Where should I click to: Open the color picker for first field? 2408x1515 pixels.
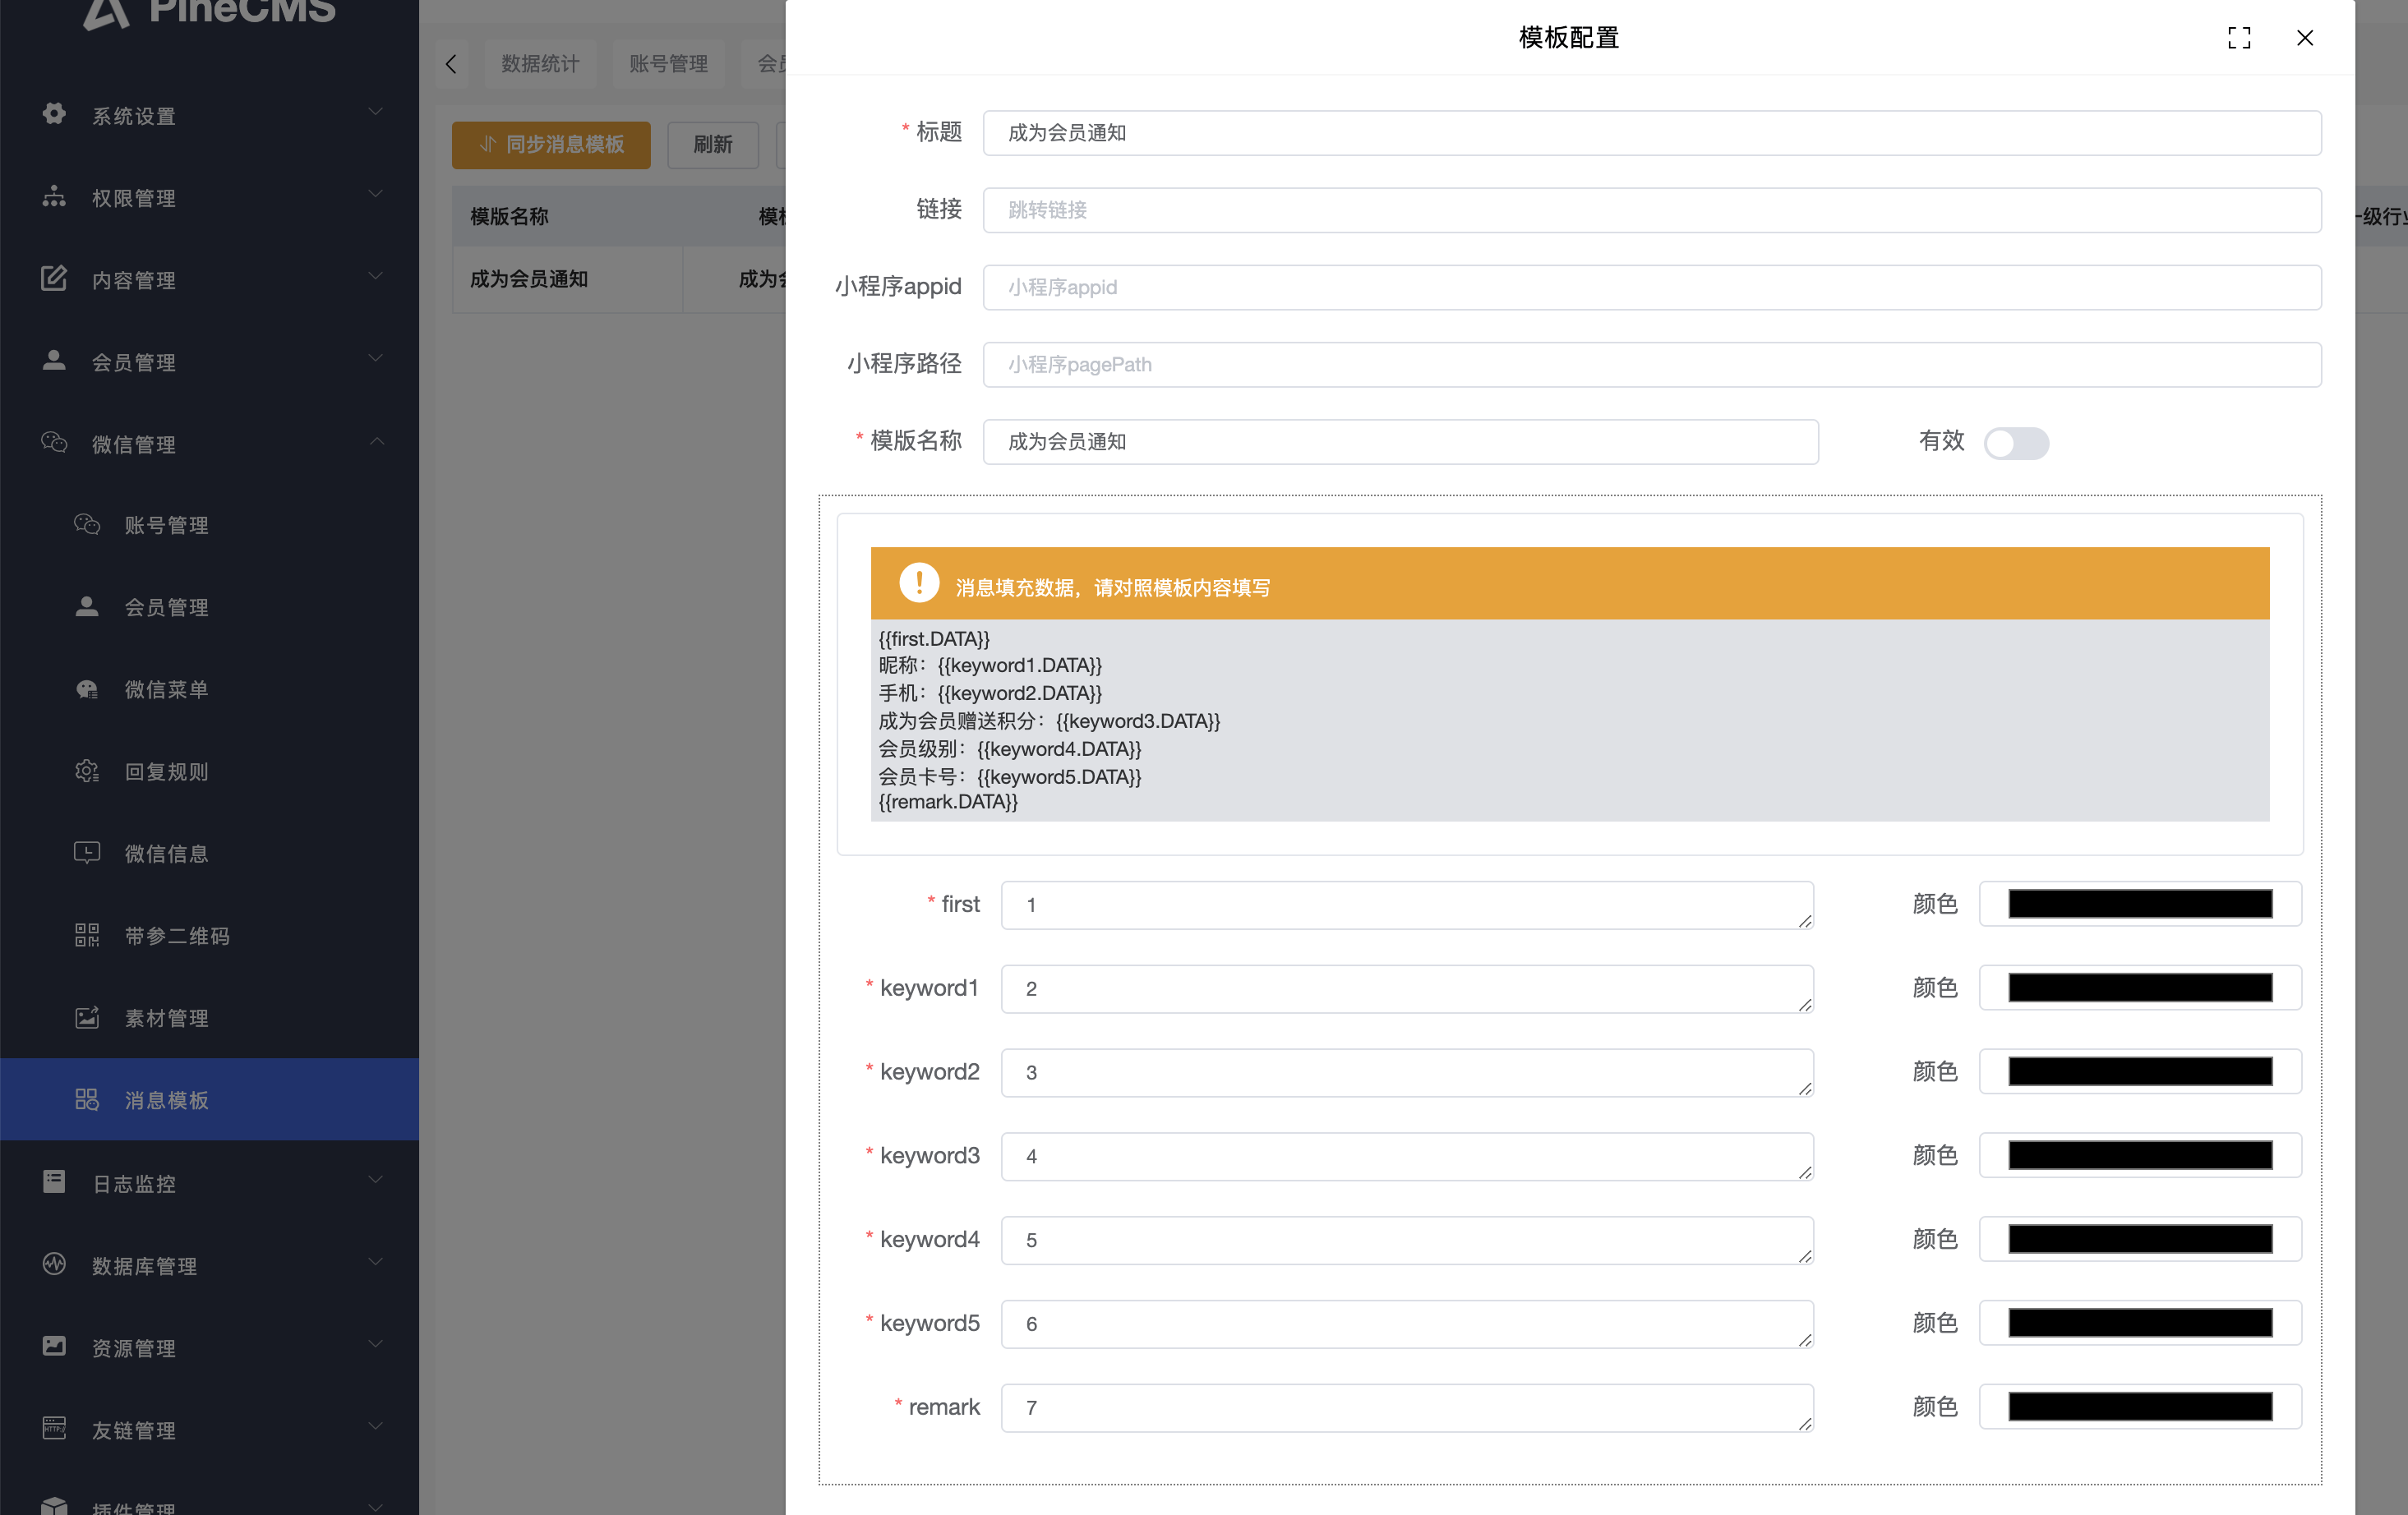coord(2139,904)
